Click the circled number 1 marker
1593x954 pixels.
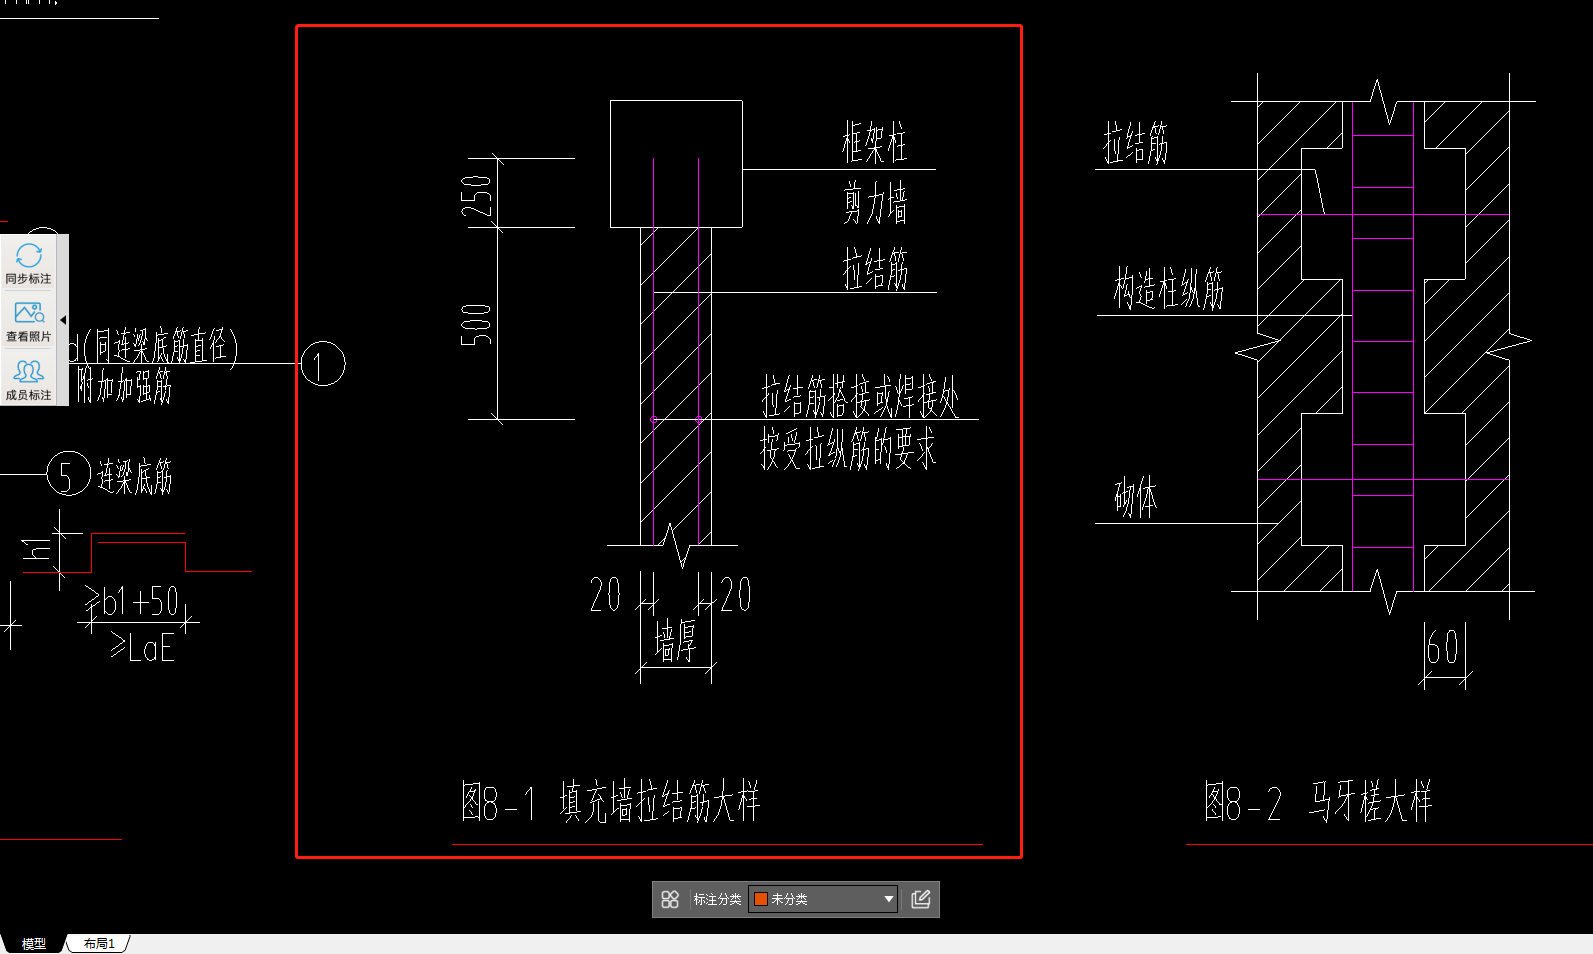pyautogui.click(x=323, y=364)
